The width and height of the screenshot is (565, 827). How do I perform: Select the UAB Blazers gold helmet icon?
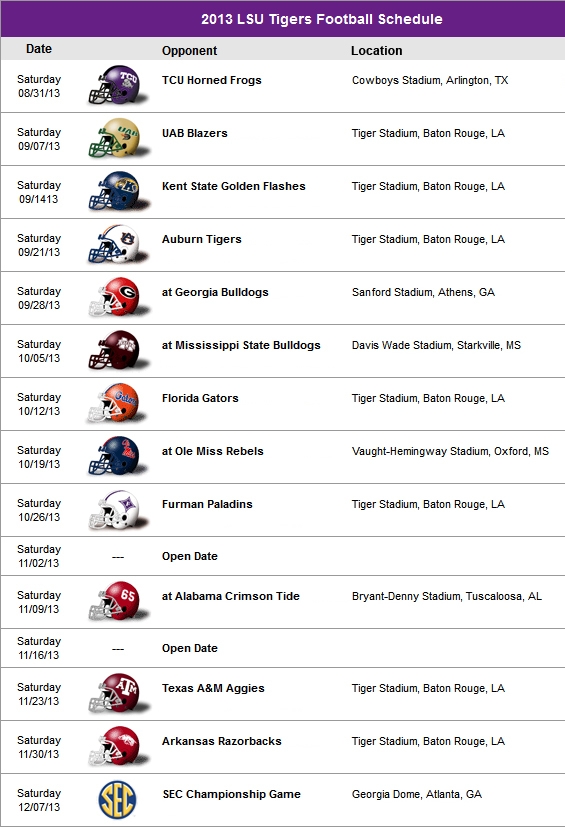coord(117,138)
